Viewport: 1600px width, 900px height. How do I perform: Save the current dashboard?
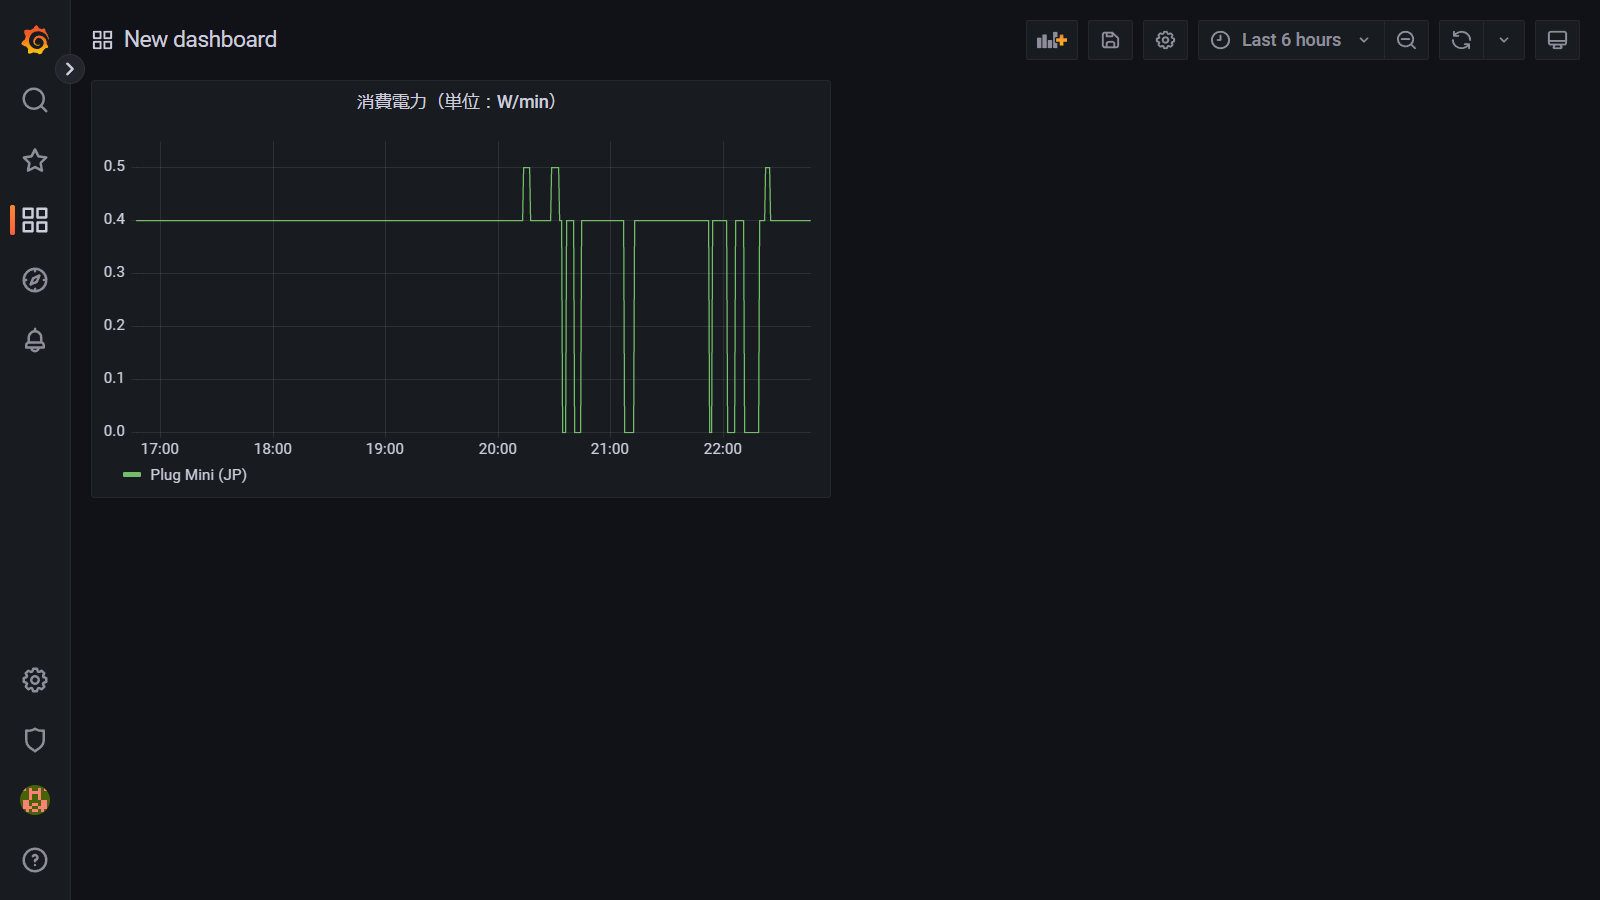point(1110,40)
